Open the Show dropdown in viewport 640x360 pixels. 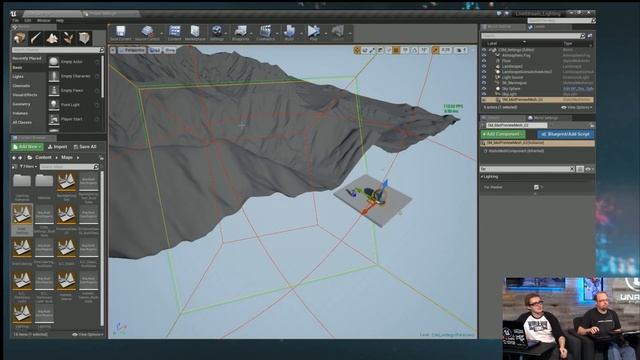click(x=170, y=50)
